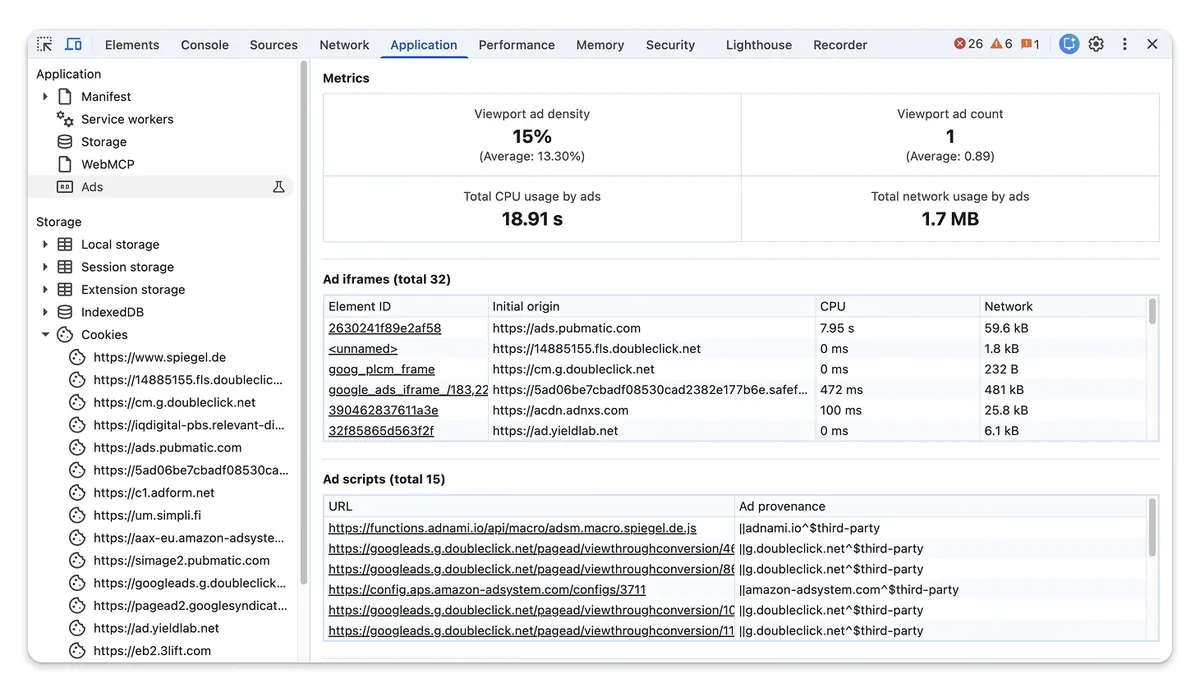Click the warnings count indicator
Image resolution: width=1200 pixels, height=692 pixels.
[1001, 44]
